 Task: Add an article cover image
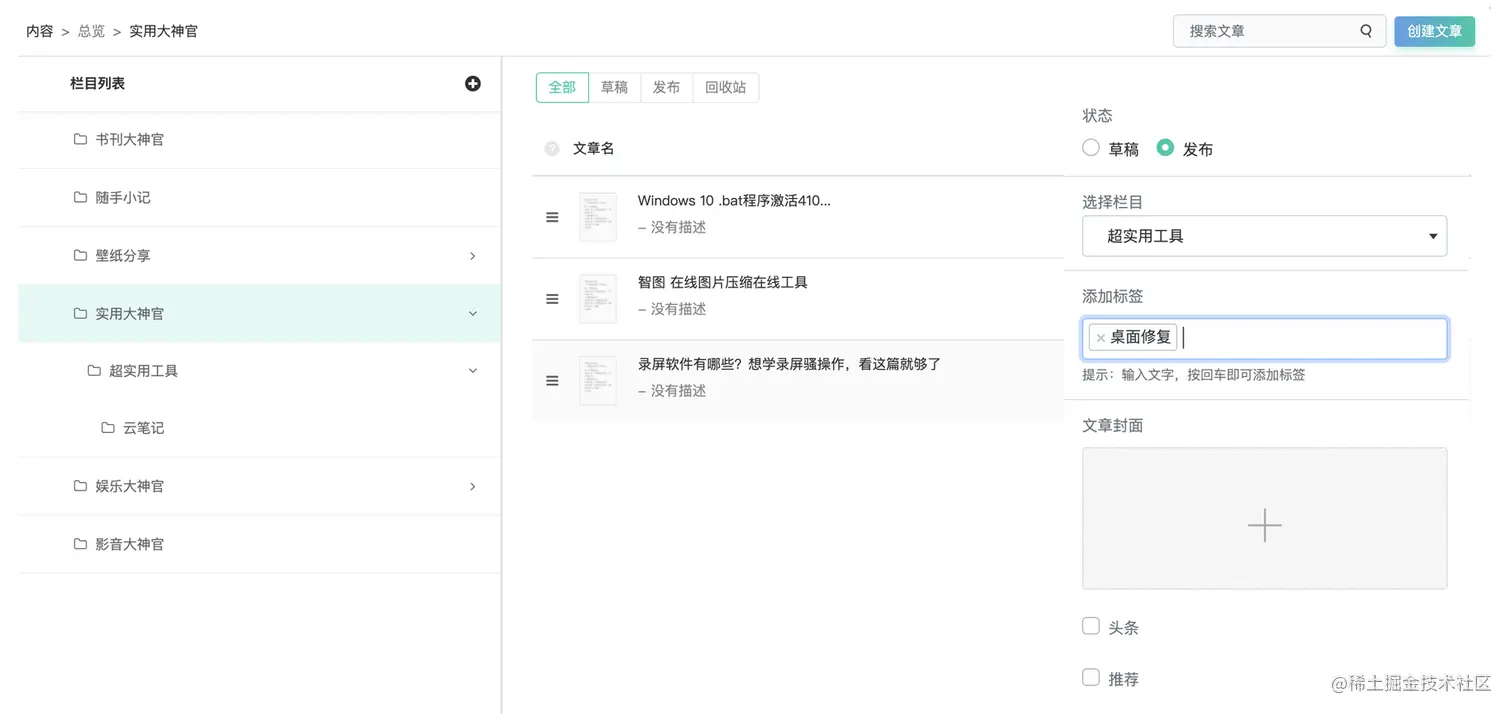tap(1264, 518)
